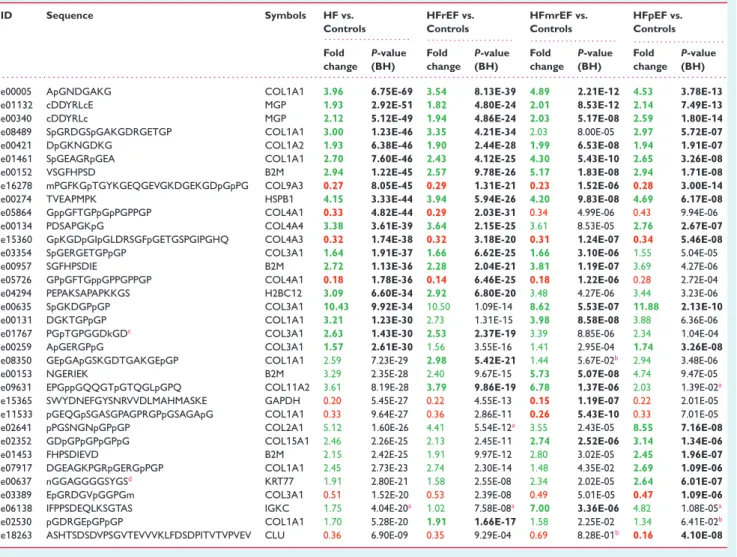
Task: Click symbol COL11A2
Action: pyautogui.click(x=287, y=388)
